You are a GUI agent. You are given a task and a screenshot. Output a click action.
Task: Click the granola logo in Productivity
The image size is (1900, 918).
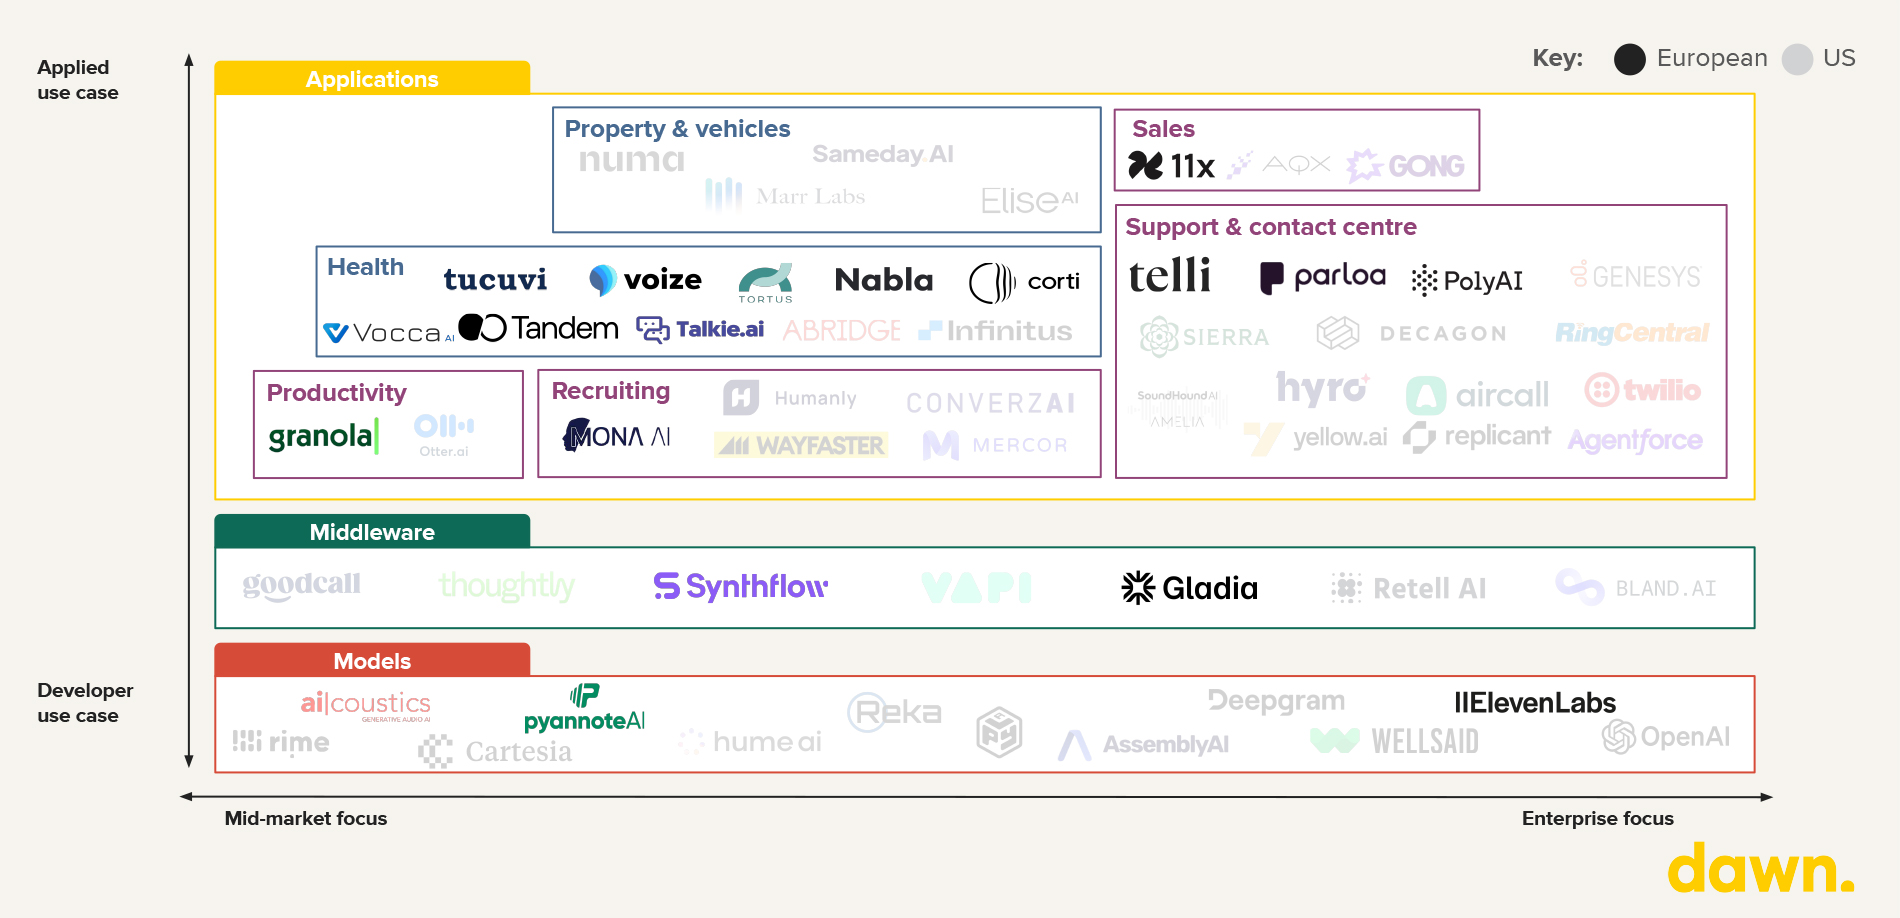click(323, 436)
